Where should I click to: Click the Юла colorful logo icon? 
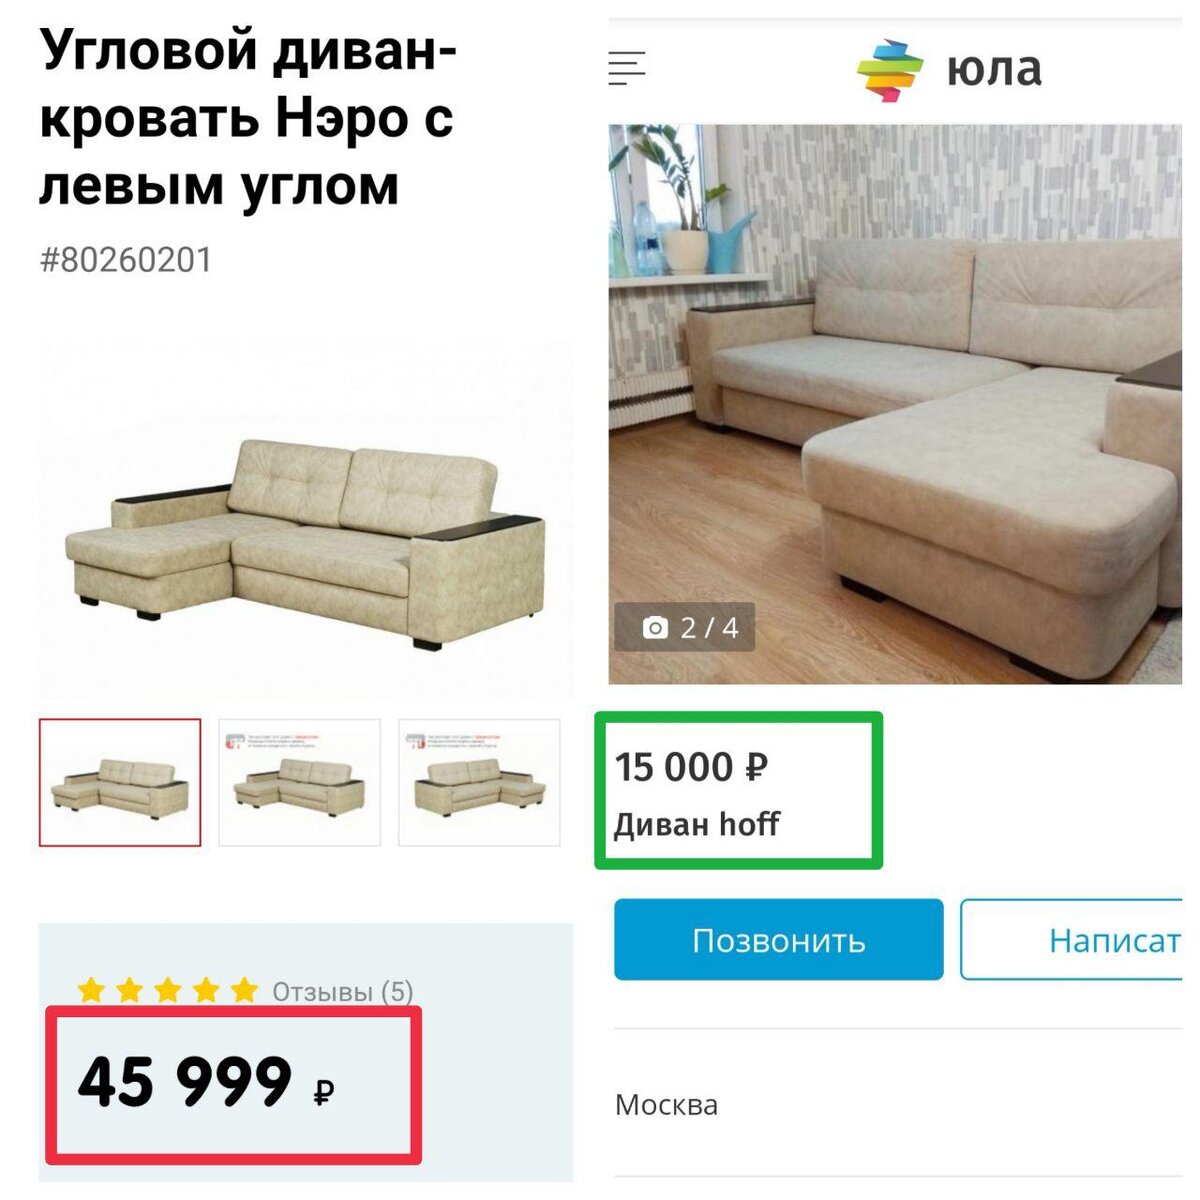click(890, 70)
